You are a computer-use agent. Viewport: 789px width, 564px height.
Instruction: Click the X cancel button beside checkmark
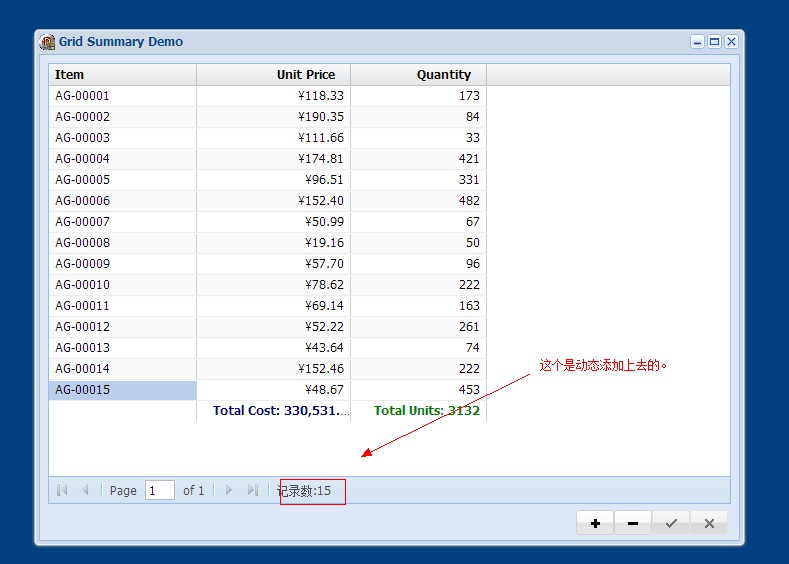pos(709,523)
